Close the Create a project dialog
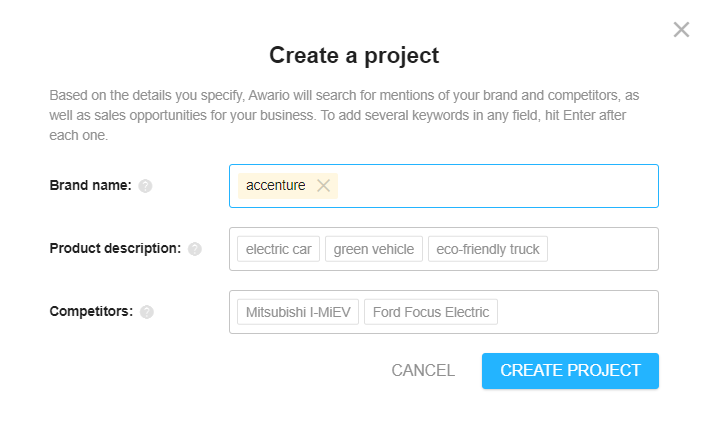This screenshot has height=432, width=709. [x=681, y=30]
